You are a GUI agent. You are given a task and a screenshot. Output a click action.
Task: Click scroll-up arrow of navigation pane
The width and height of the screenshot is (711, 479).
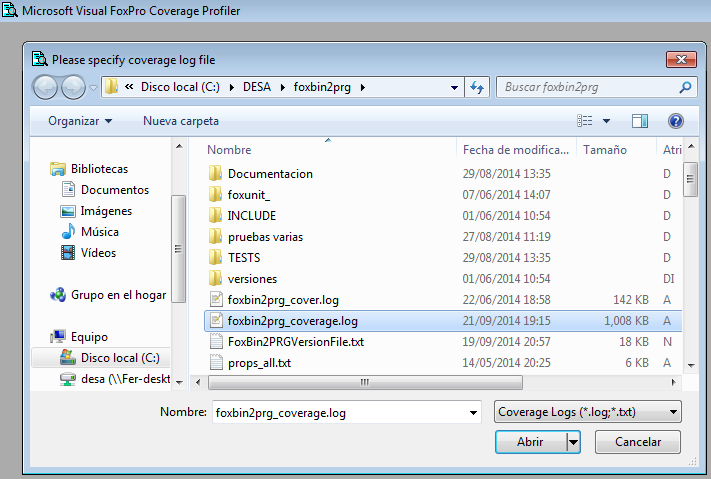179,146
